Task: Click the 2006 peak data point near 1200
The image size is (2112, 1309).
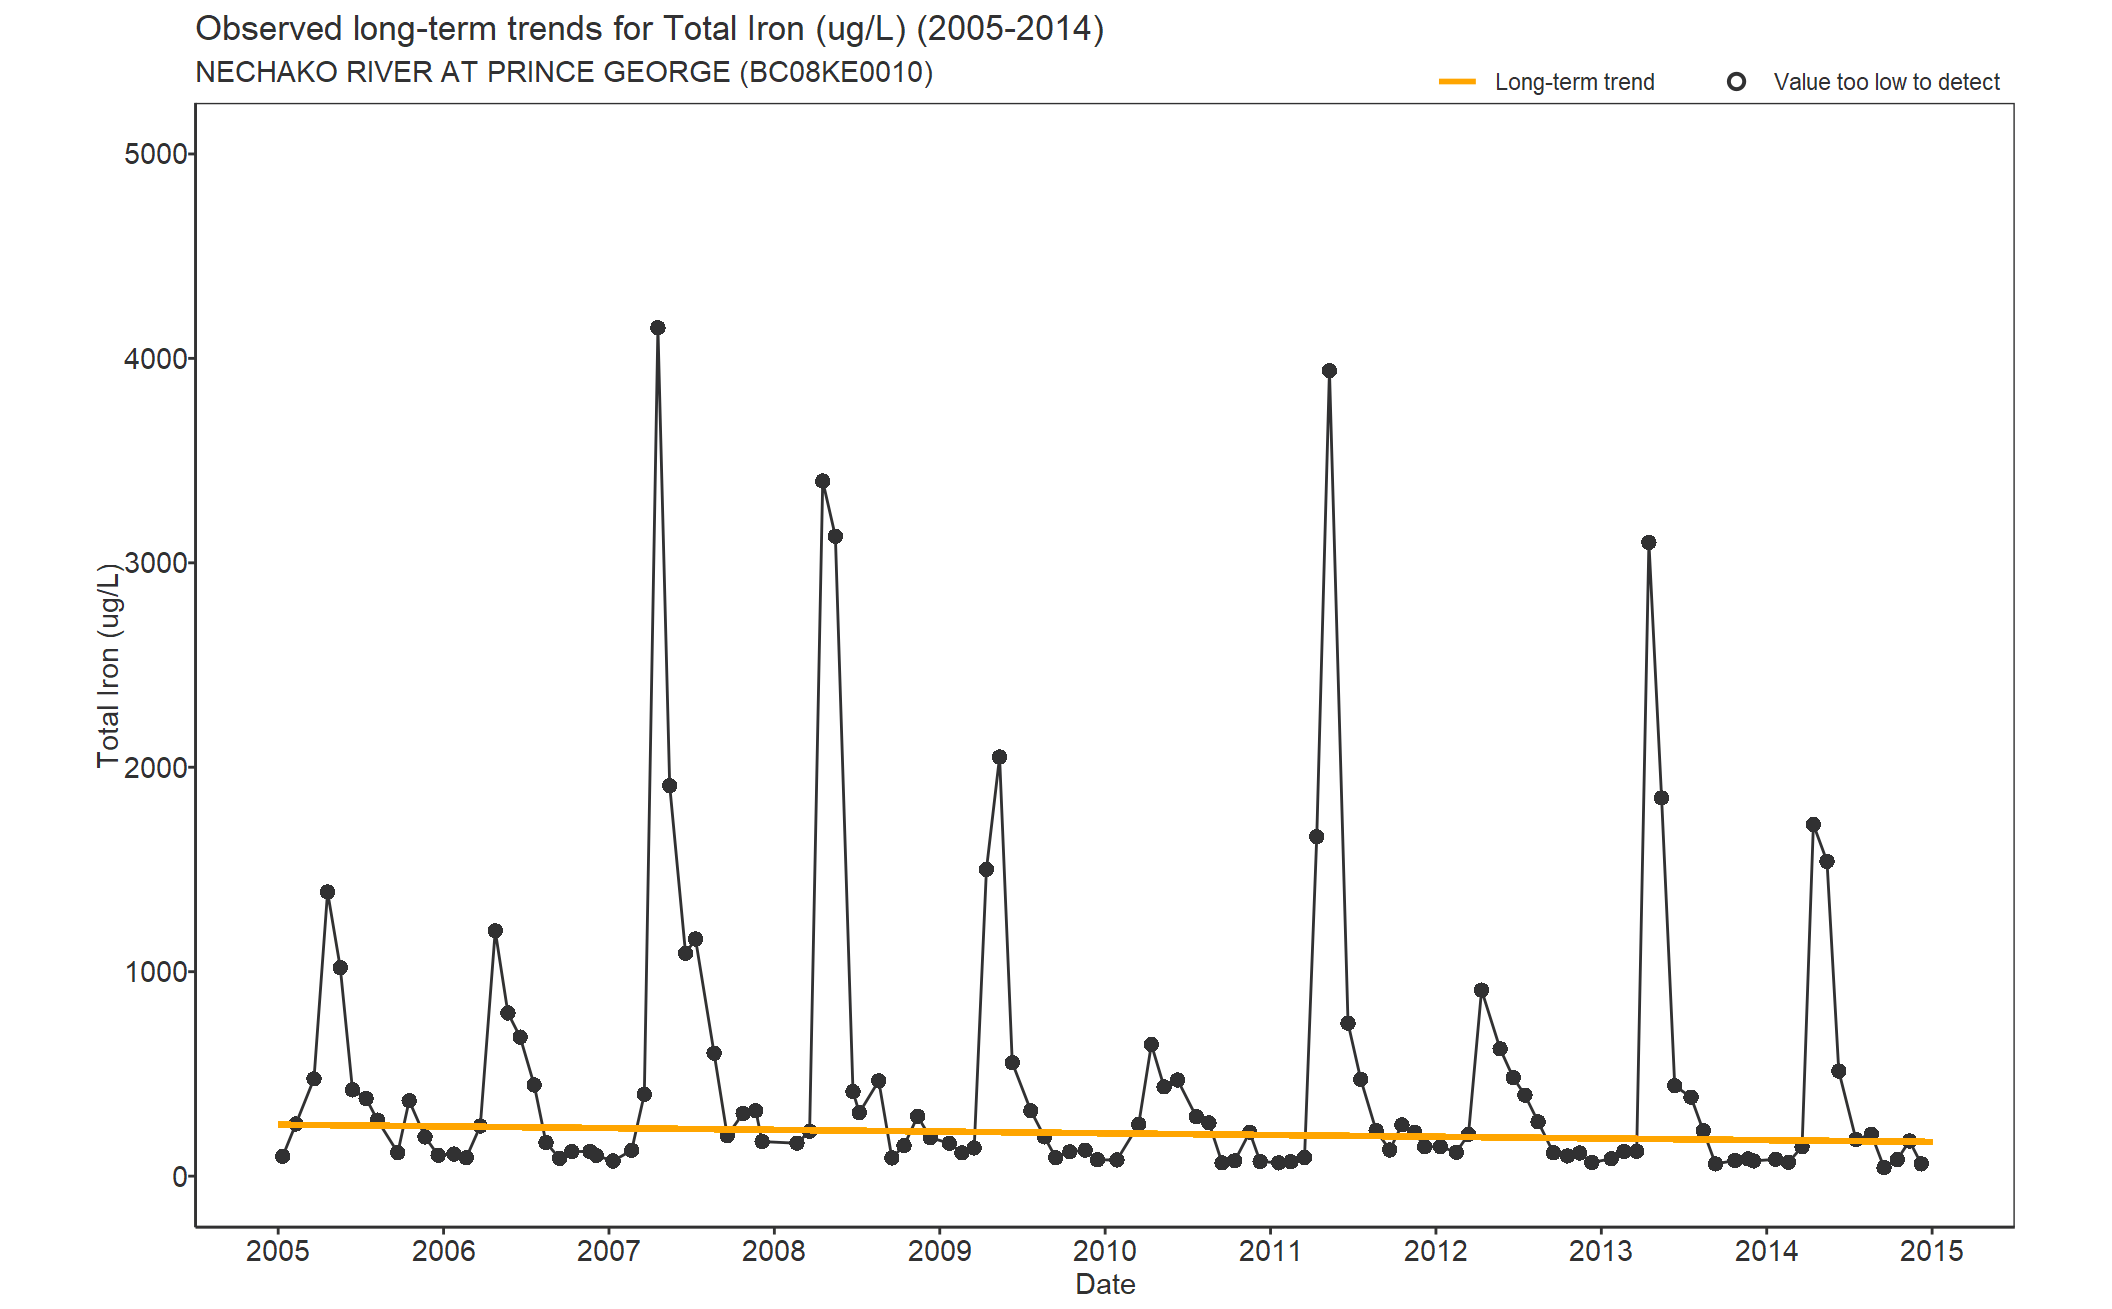Action: coord(495,931)
